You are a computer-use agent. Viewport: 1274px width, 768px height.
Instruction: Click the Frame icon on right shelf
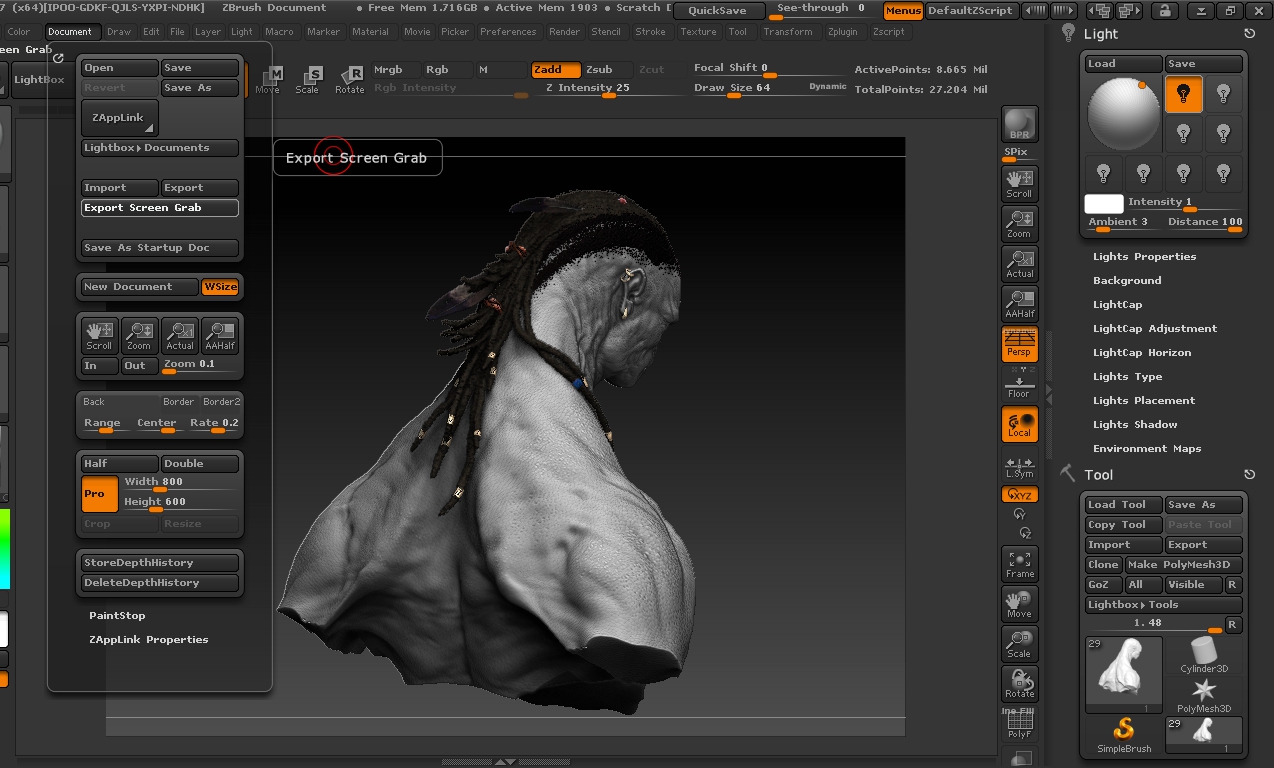click(x=1019, y=564)
